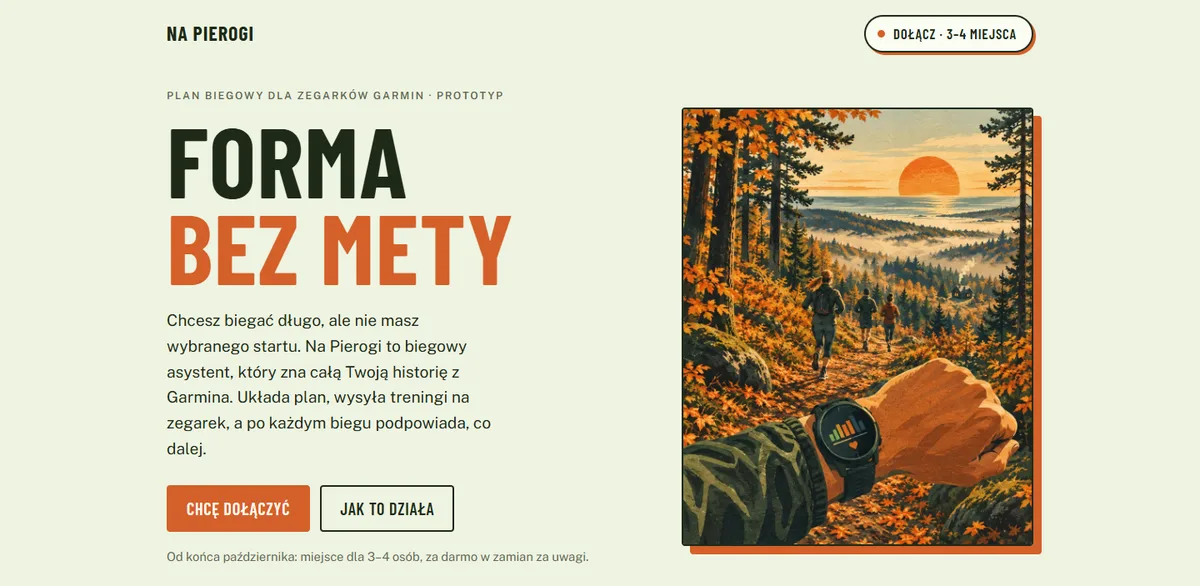Click the footnote about końca października

[x=378, y=556]
